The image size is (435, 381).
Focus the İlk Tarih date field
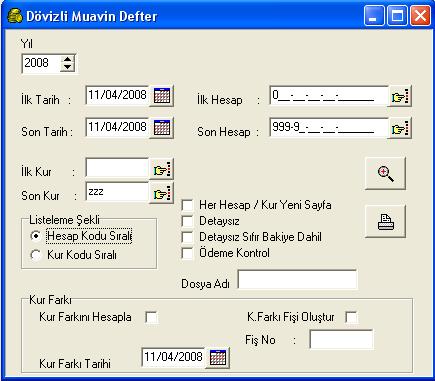pos(117,96)
